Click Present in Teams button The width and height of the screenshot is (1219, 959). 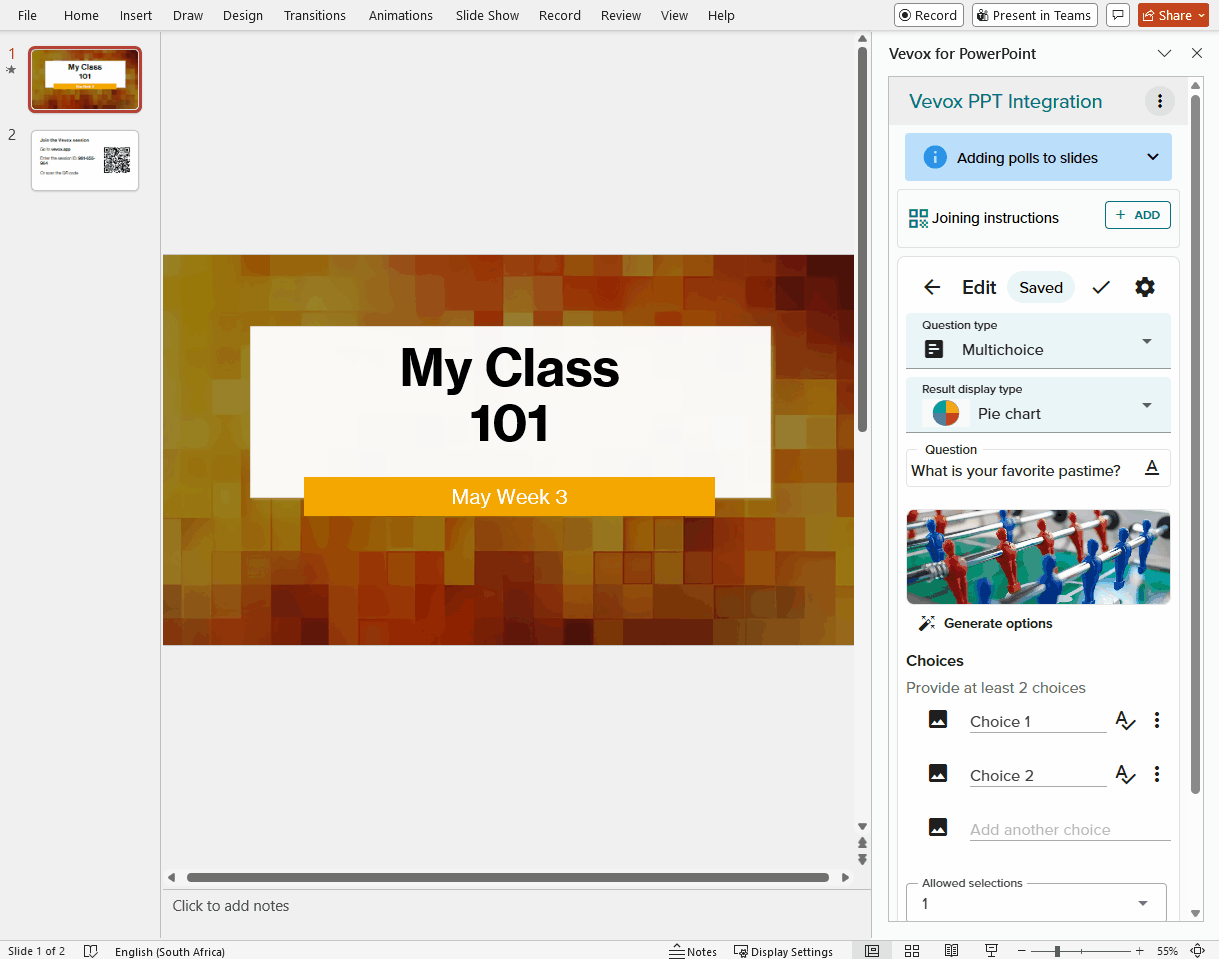pos(1034,15)
